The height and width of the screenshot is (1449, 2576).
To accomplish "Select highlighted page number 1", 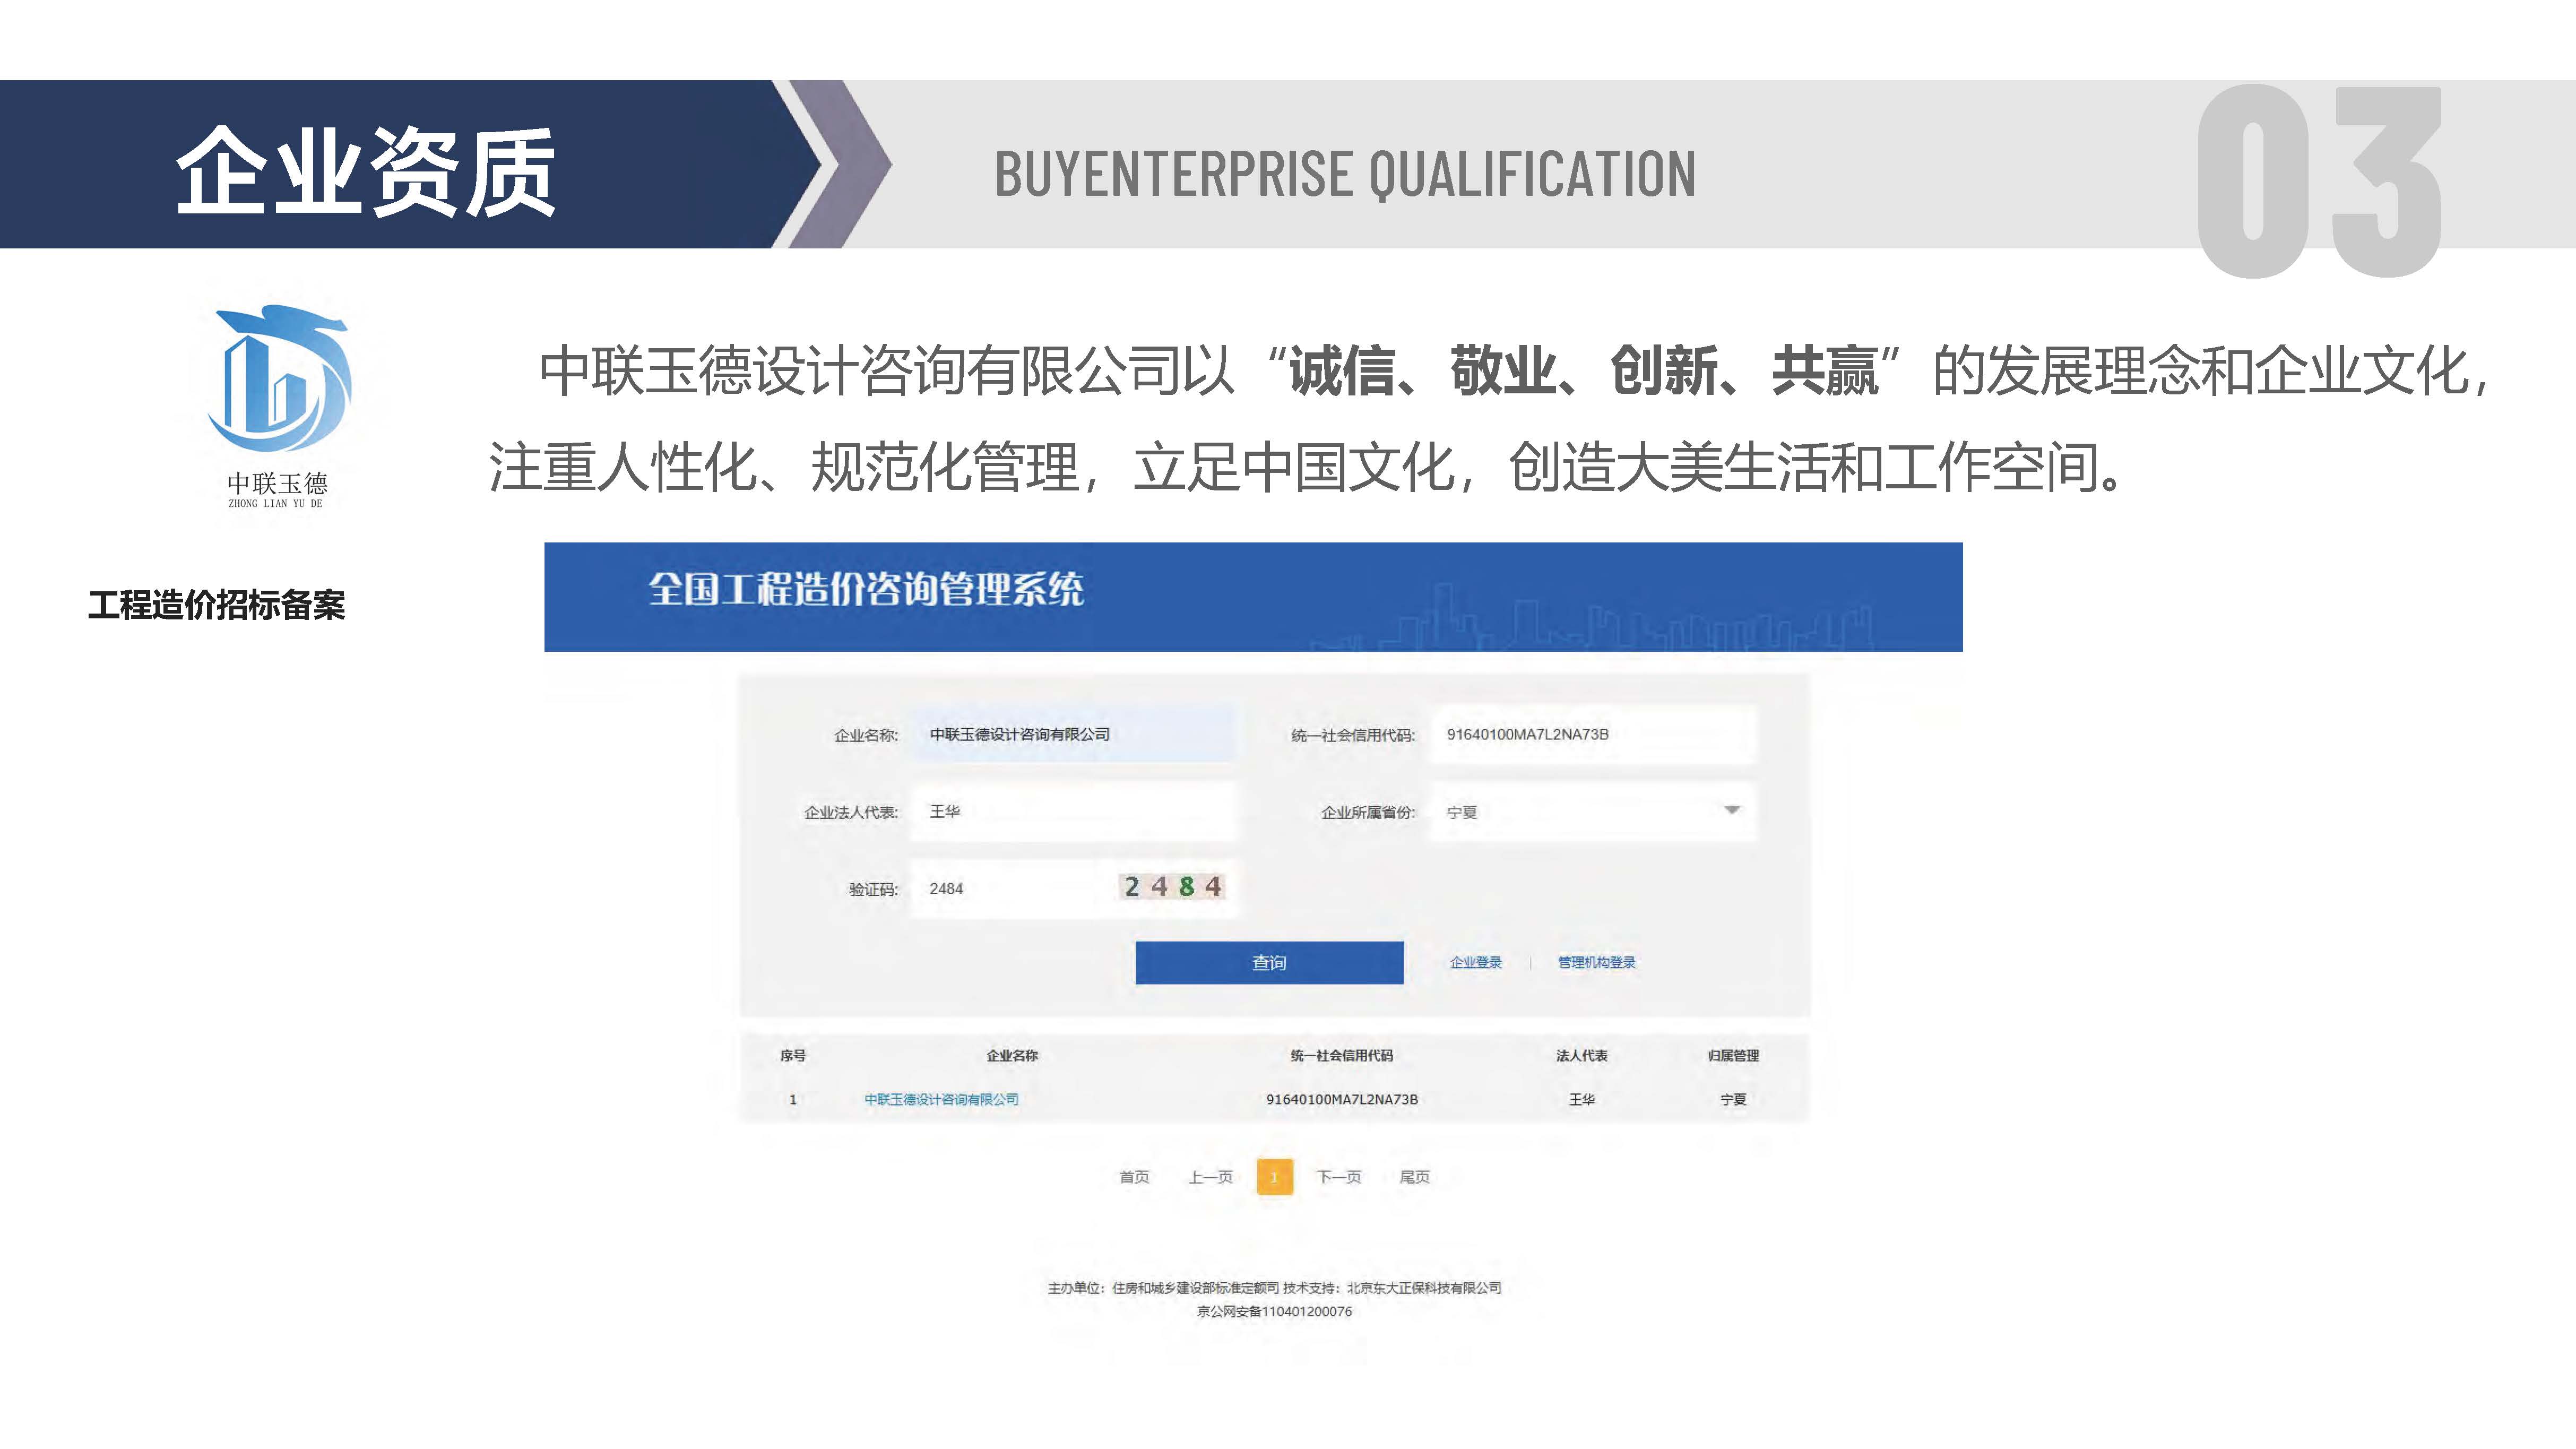I will coord(1275,1177).
